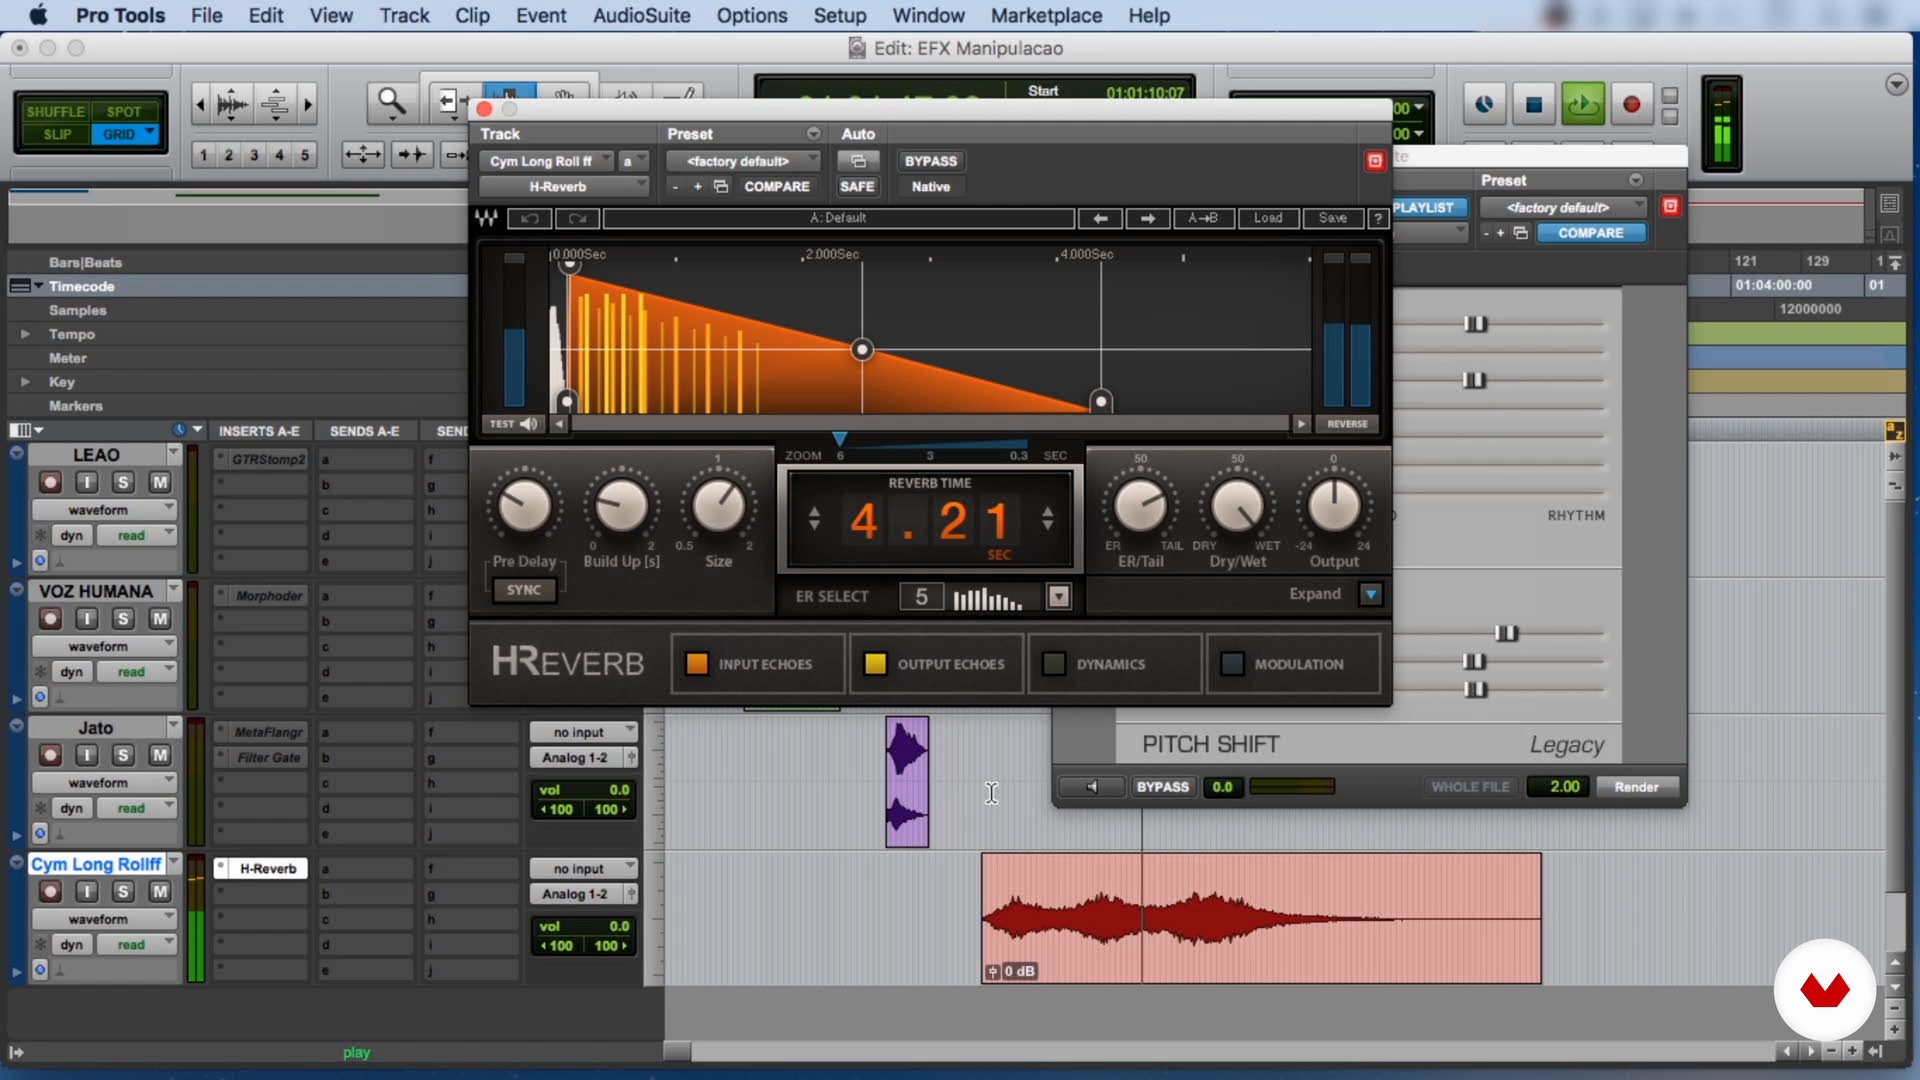The height and width of the screenshot is (1080, 1920).
Task: Select SHUFFLE edit mode
Action: 54,112
